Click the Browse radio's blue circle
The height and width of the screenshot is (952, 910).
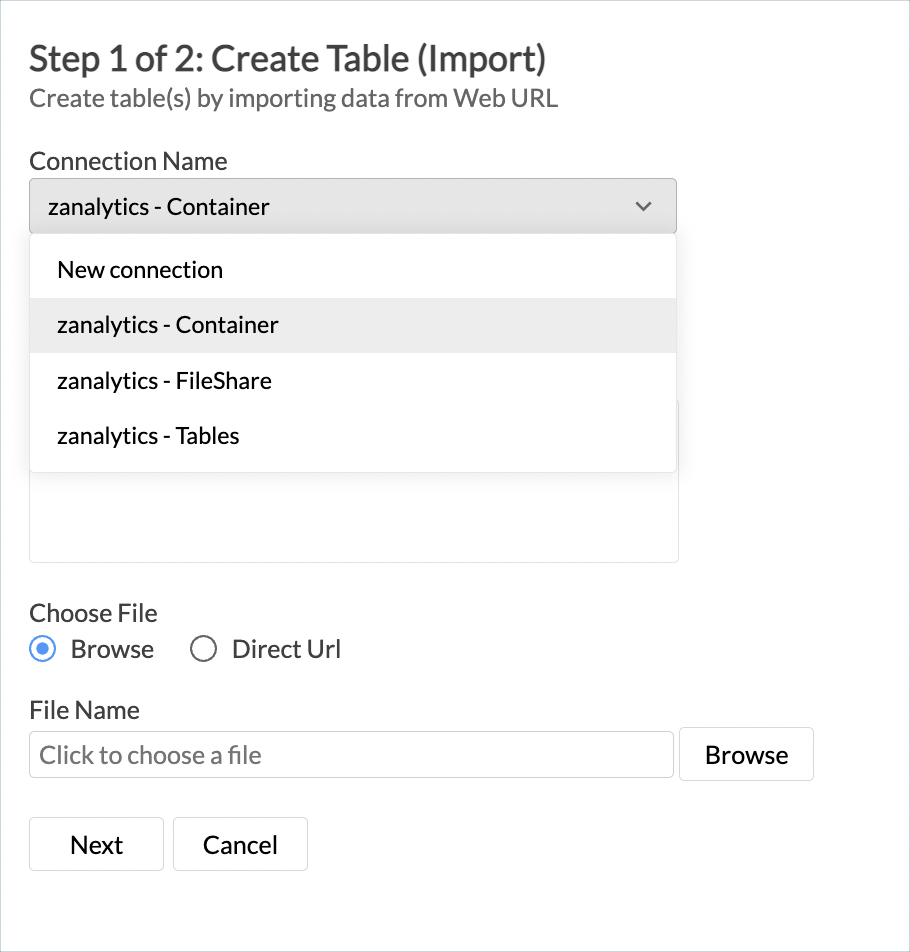click(44, 649)
